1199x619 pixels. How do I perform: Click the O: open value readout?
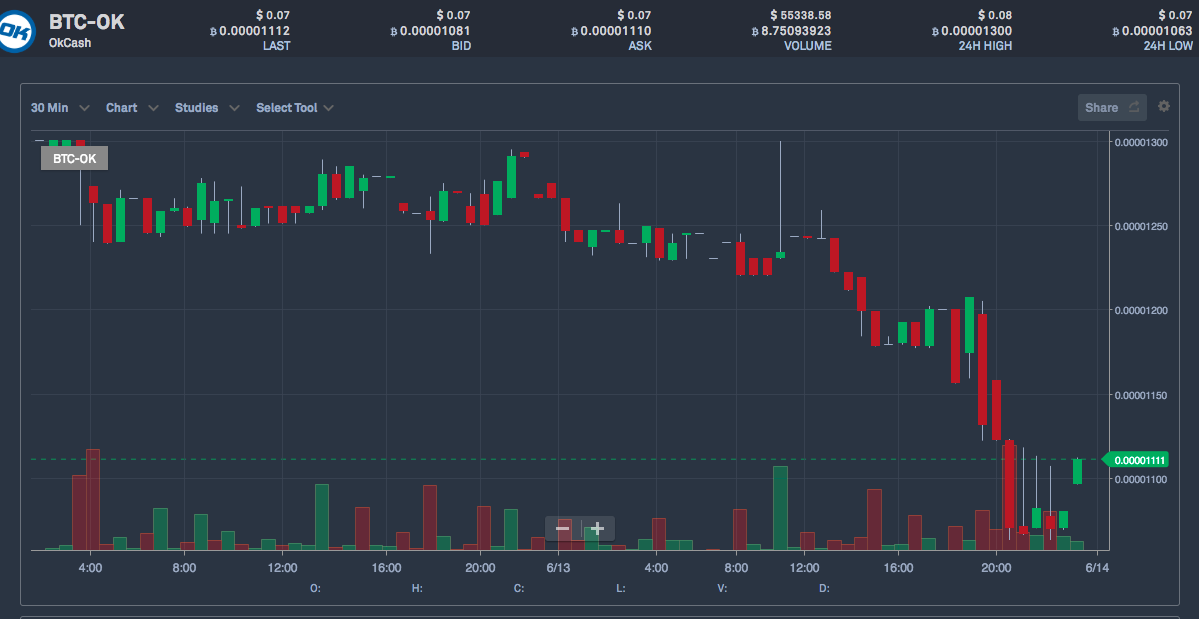(315, 588)
